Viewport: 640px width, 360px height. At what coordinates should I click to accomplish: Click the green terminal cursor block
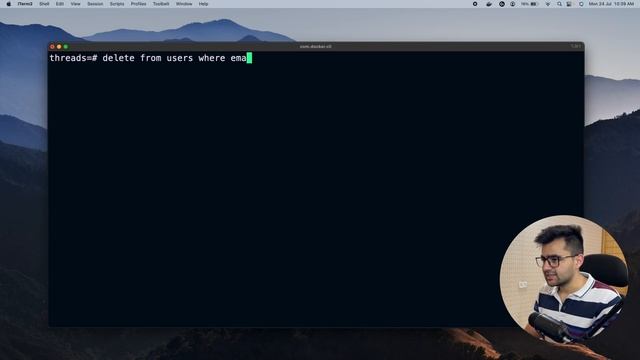[249, 58]
